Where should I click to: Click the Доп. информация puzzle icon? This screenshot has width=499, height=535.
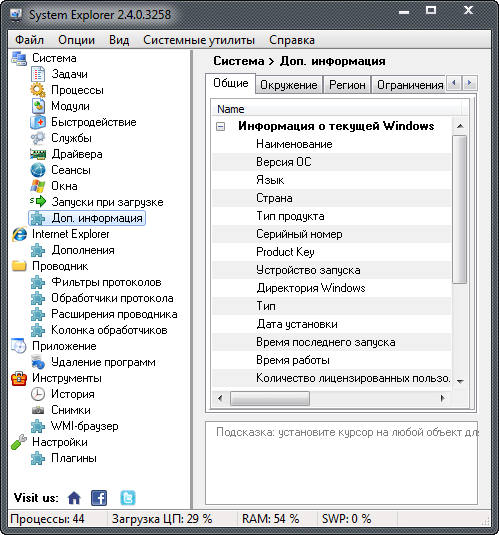38,218
